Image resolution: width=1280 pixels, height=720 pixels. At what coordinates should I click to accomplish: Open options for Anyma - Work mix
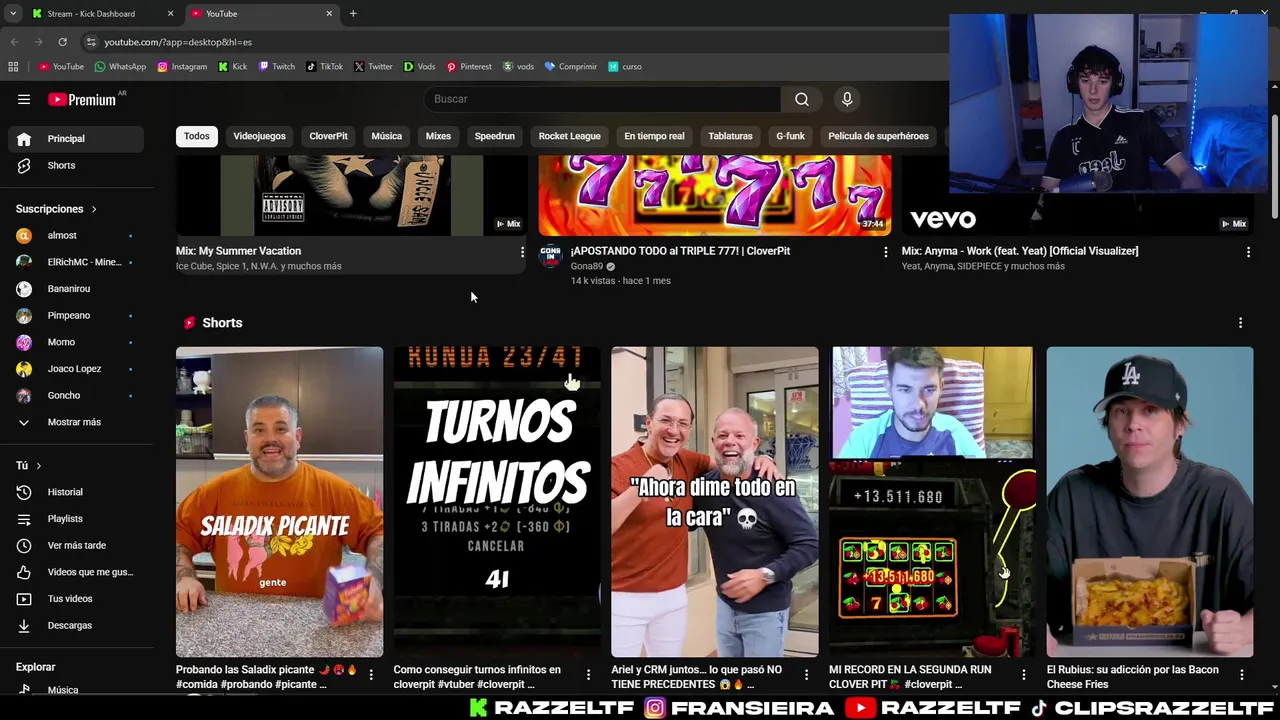pos(1248,252)
